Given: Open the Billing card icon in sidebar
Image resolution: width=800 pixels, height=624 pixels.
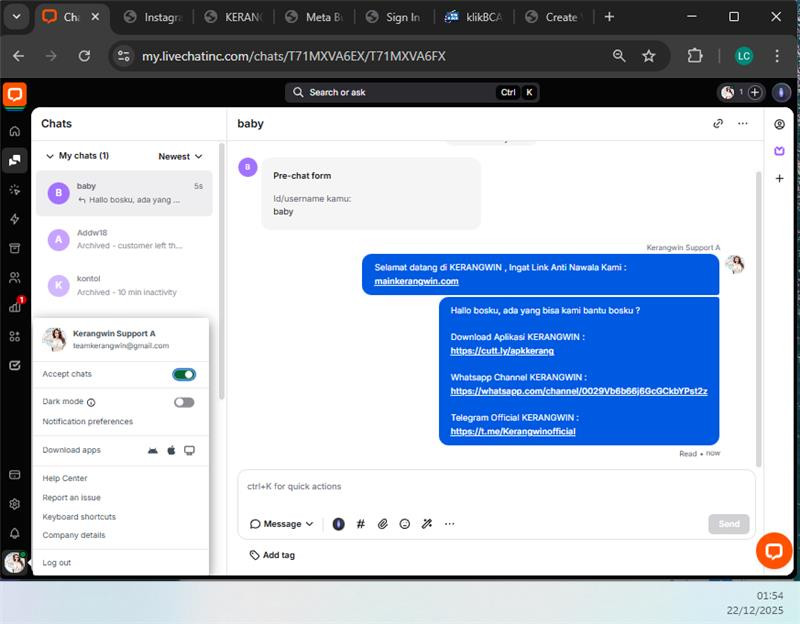Looking at the screenshot, I should point(15,475).
